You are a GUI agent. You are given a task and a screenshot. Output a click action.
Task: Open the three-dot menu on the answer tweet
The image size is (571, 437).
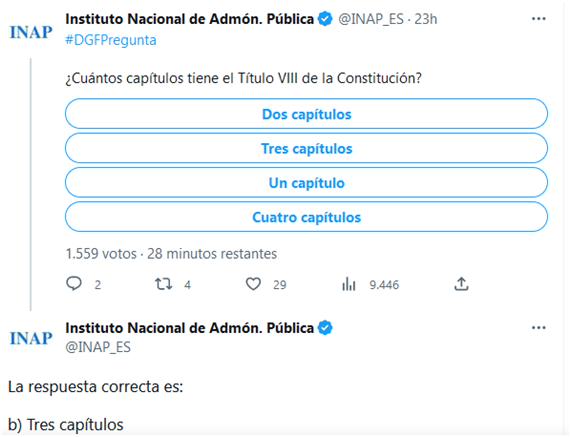point(539,328)
